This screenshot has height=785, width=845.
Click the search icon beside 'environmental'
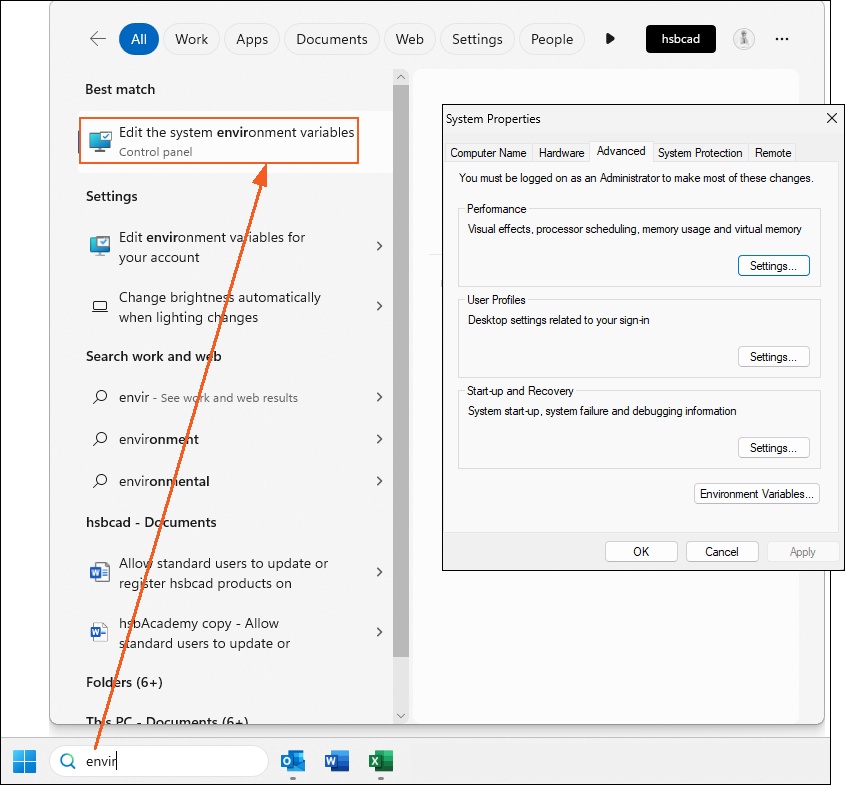[100, 481]
